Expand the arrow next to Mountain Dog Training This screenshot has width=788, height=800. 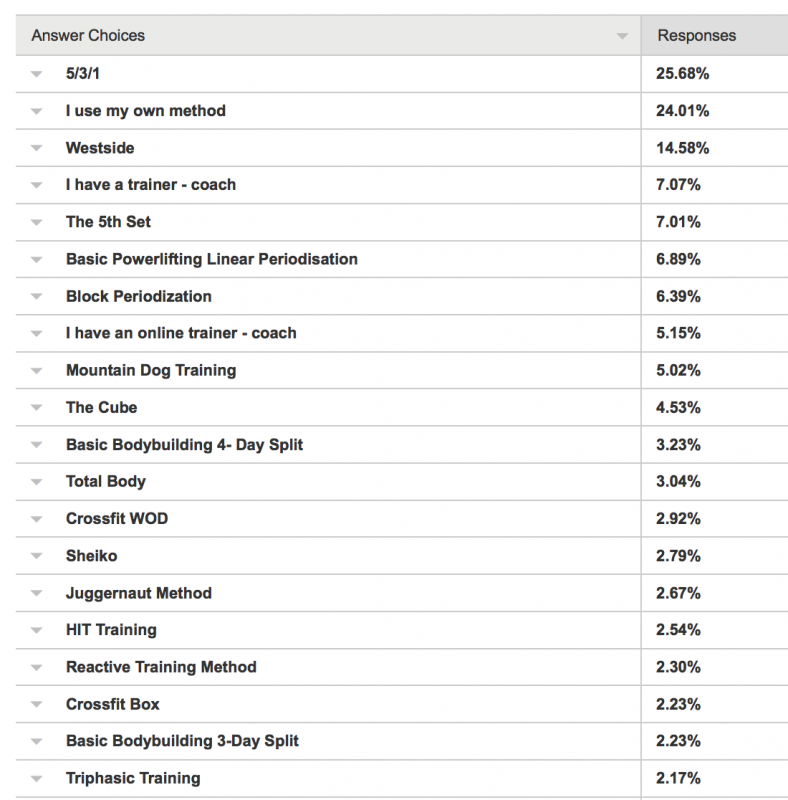pyautogui.click(x=36, y=371)
